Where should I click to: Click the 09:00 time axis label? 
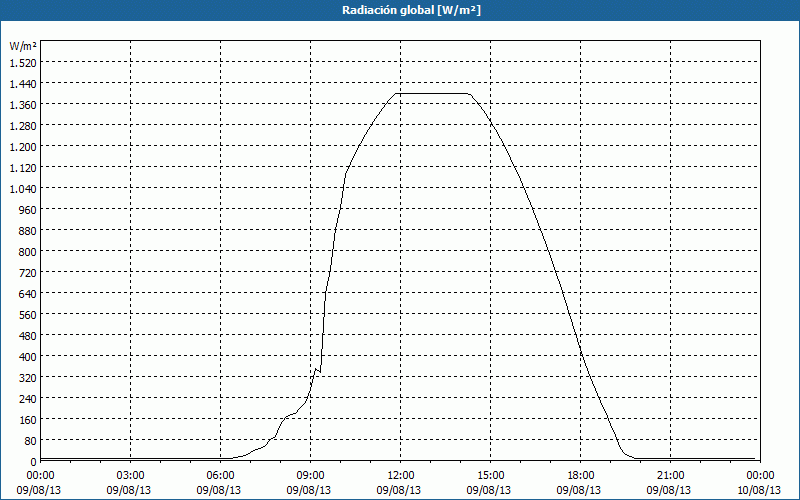point(310,476)
